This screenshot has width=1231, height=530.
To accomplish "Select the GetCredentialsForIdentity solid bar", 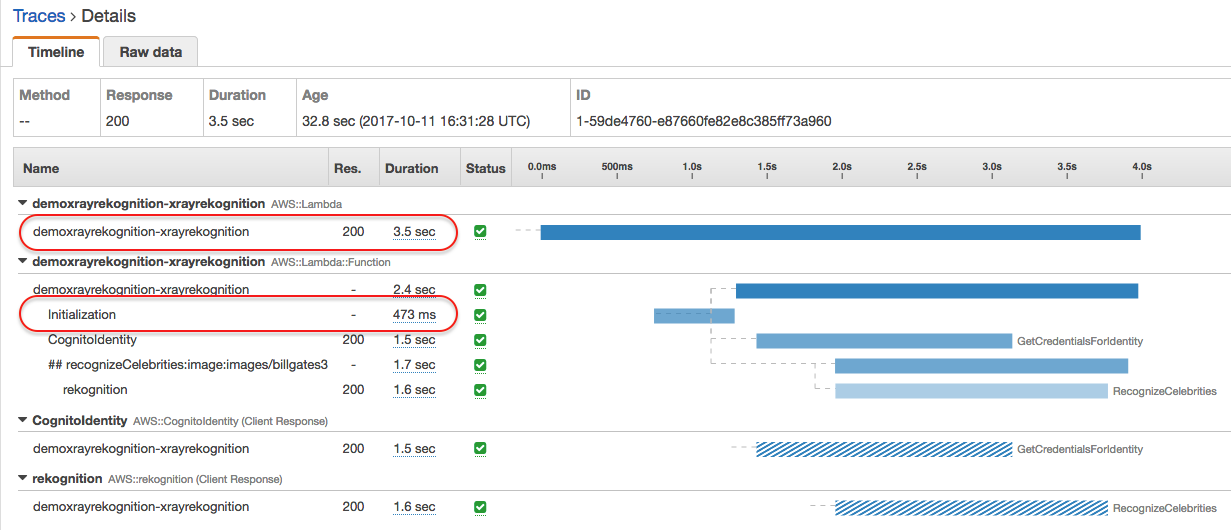I will [884, 341].
